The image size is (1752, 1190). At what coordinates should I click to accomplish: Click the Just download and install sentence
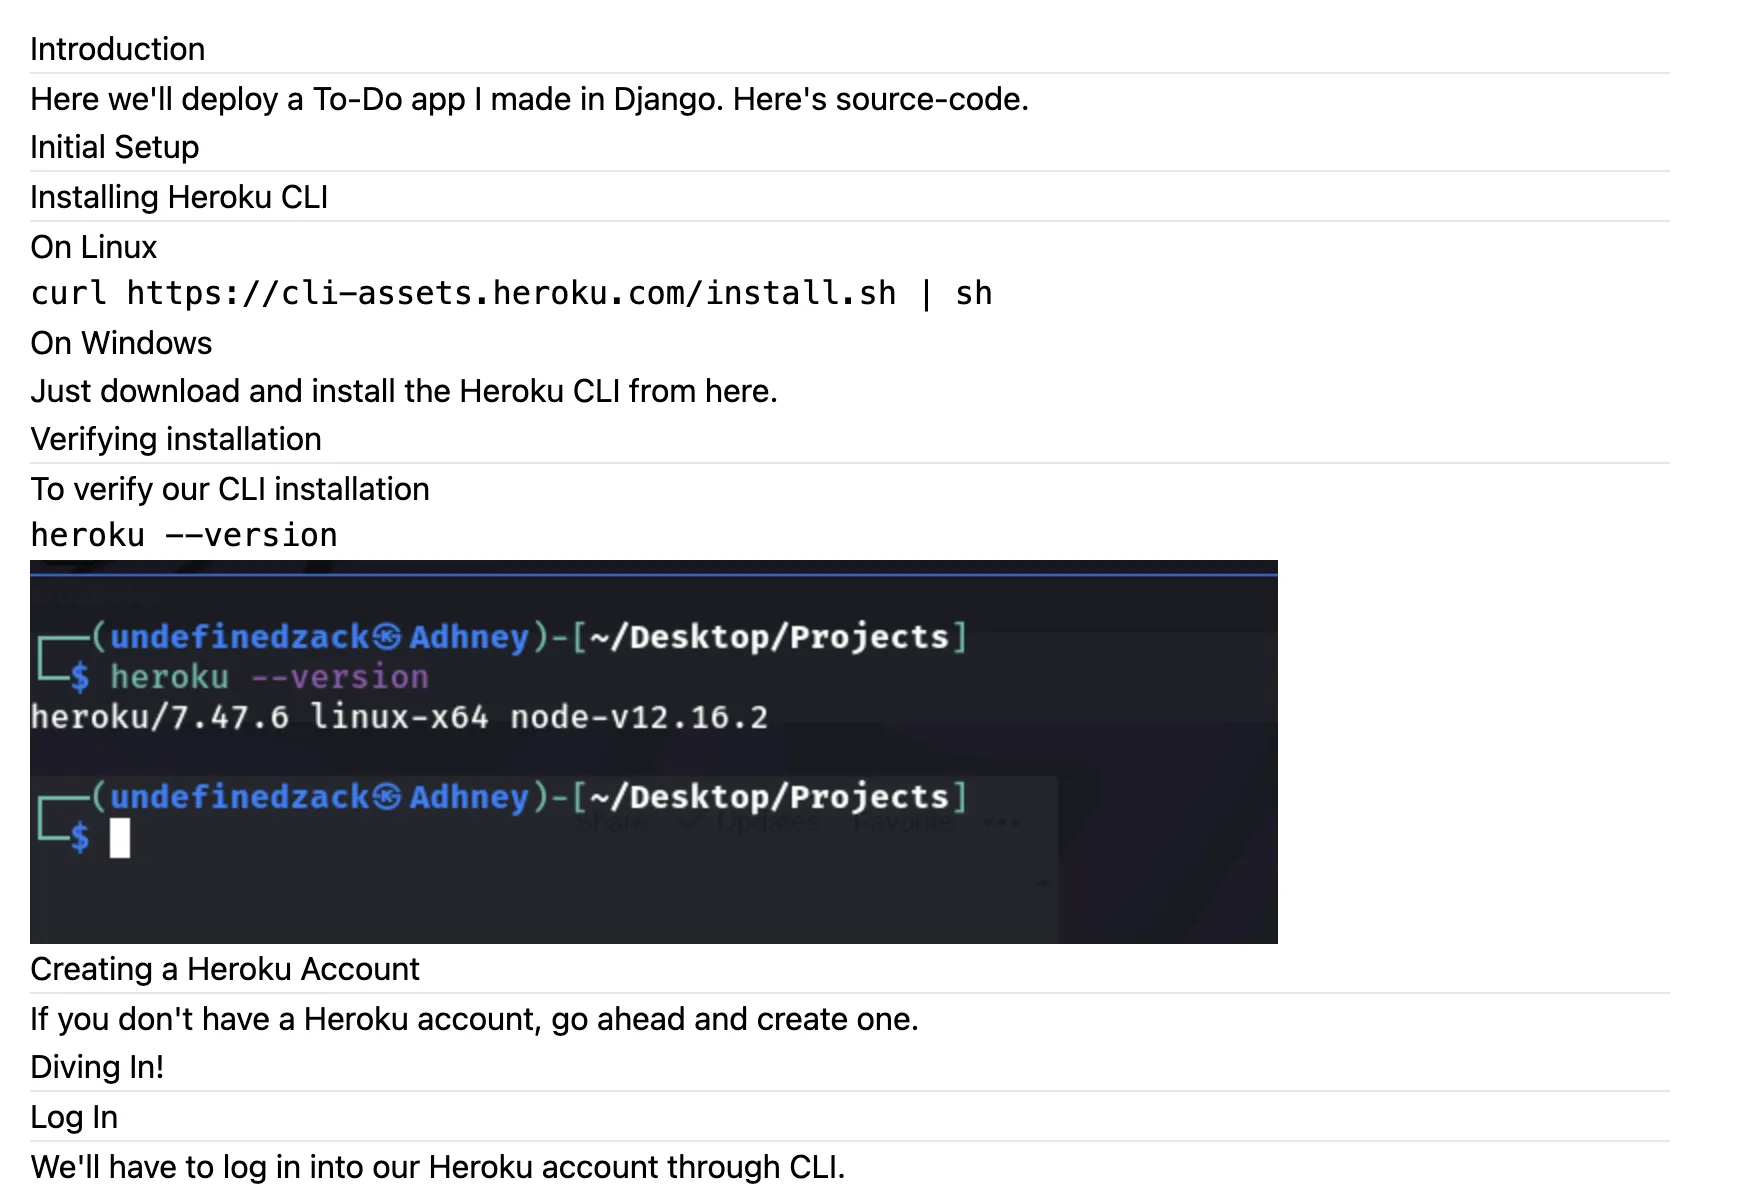(403, 391)
